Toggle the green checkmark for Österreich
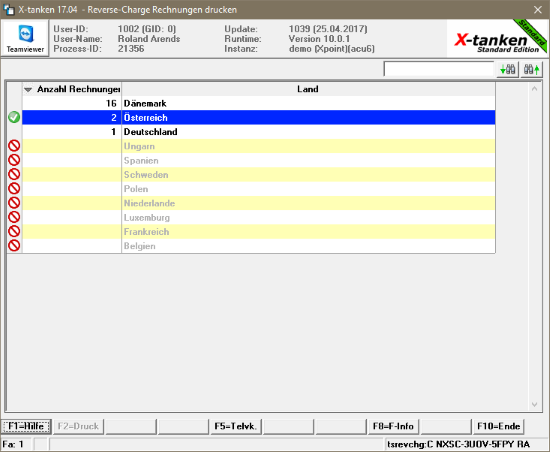 coord(14,117)
